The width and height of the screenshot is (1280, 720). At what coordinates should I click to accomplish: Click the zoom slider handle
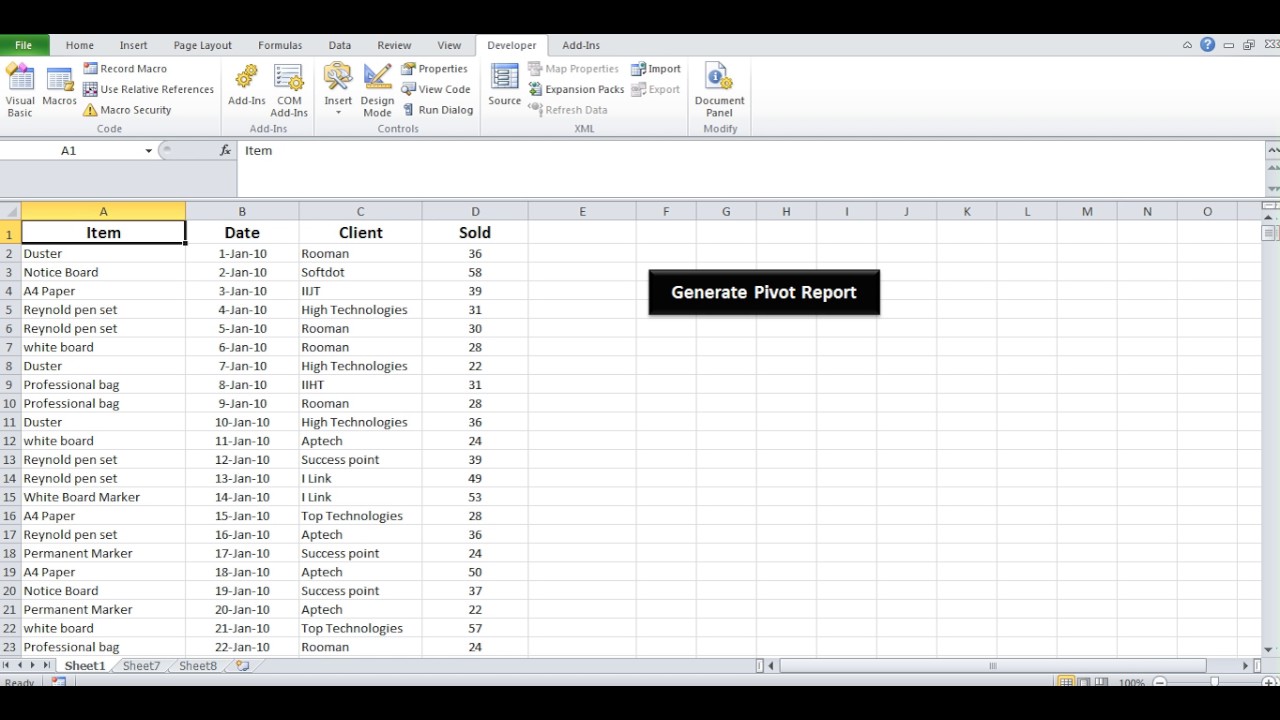click(x=1214, y=683)
